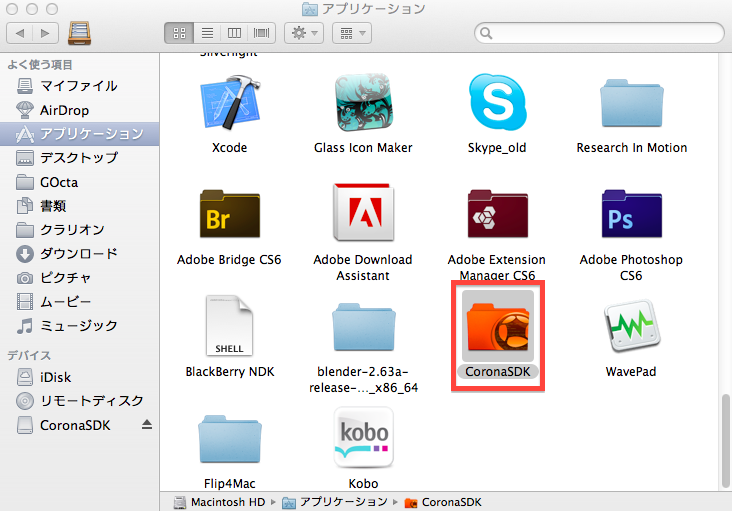Click CoronaSDK in the path bar
The image size is (732, 511).
click(443, 502)
